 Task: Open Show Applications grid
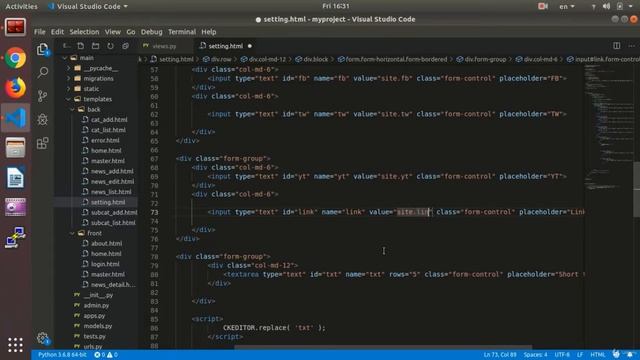coord(16,345)
